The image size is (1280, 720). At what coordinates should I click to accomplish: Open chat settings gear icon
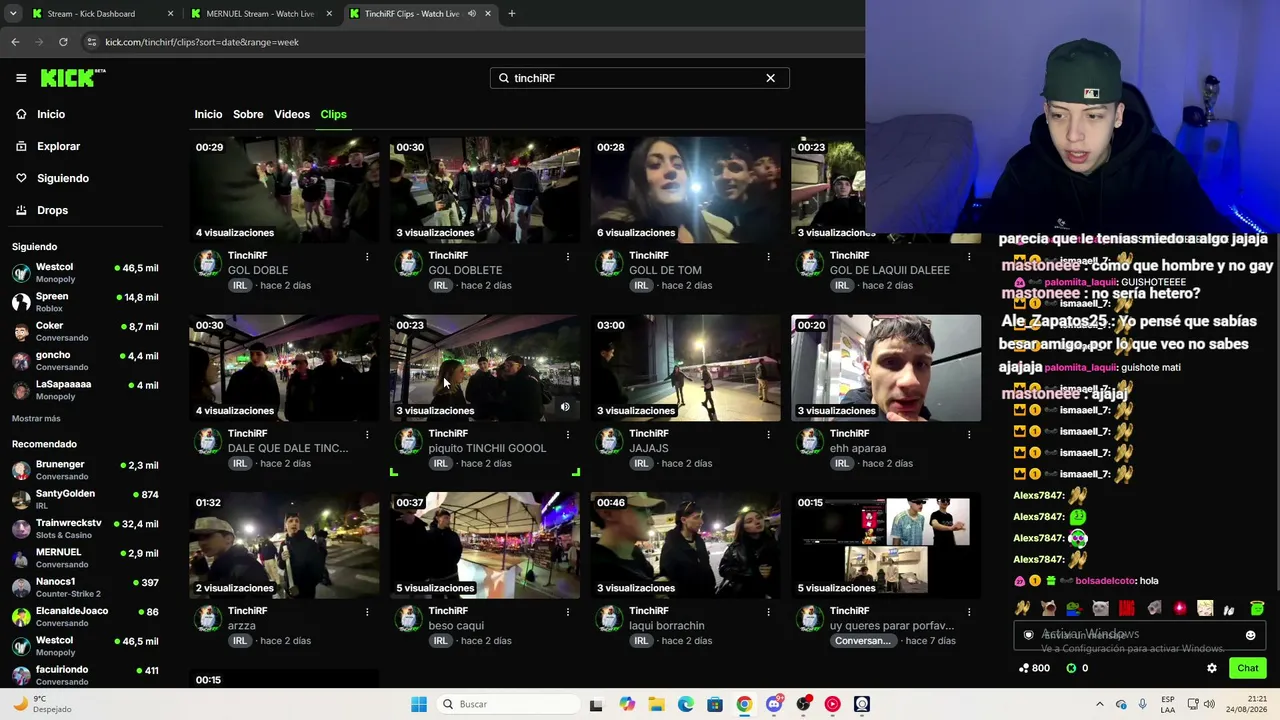1212,668
